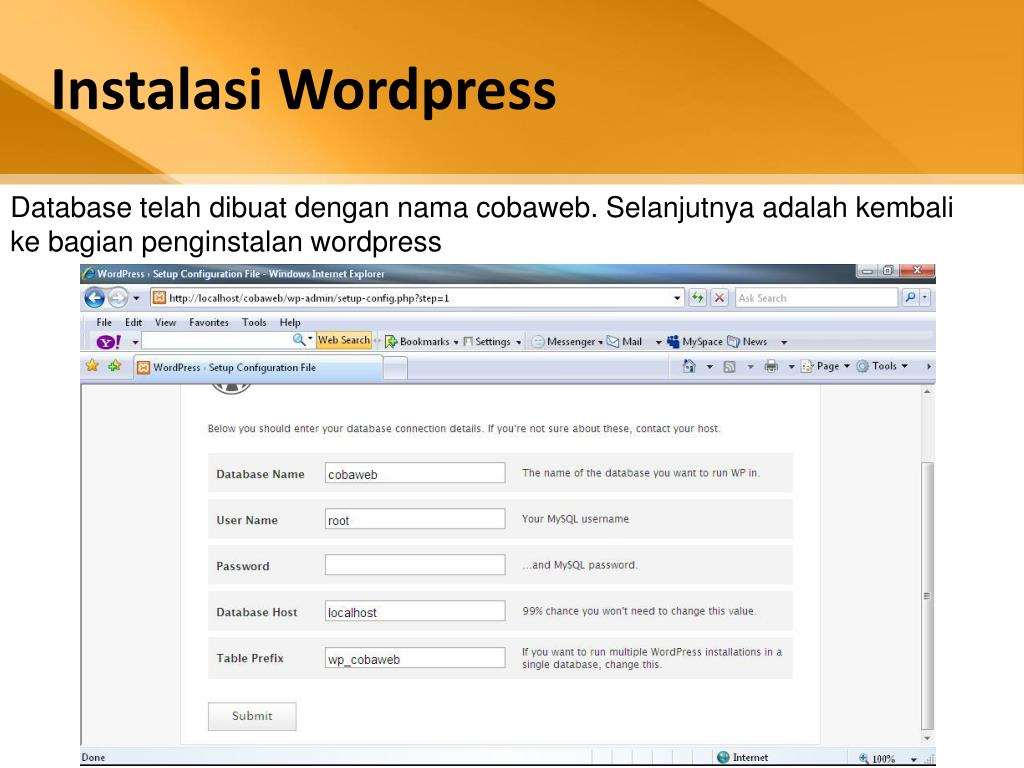Open the Edit menu
This screenshot has height=768, width=1024.
[x=133, y=323]
